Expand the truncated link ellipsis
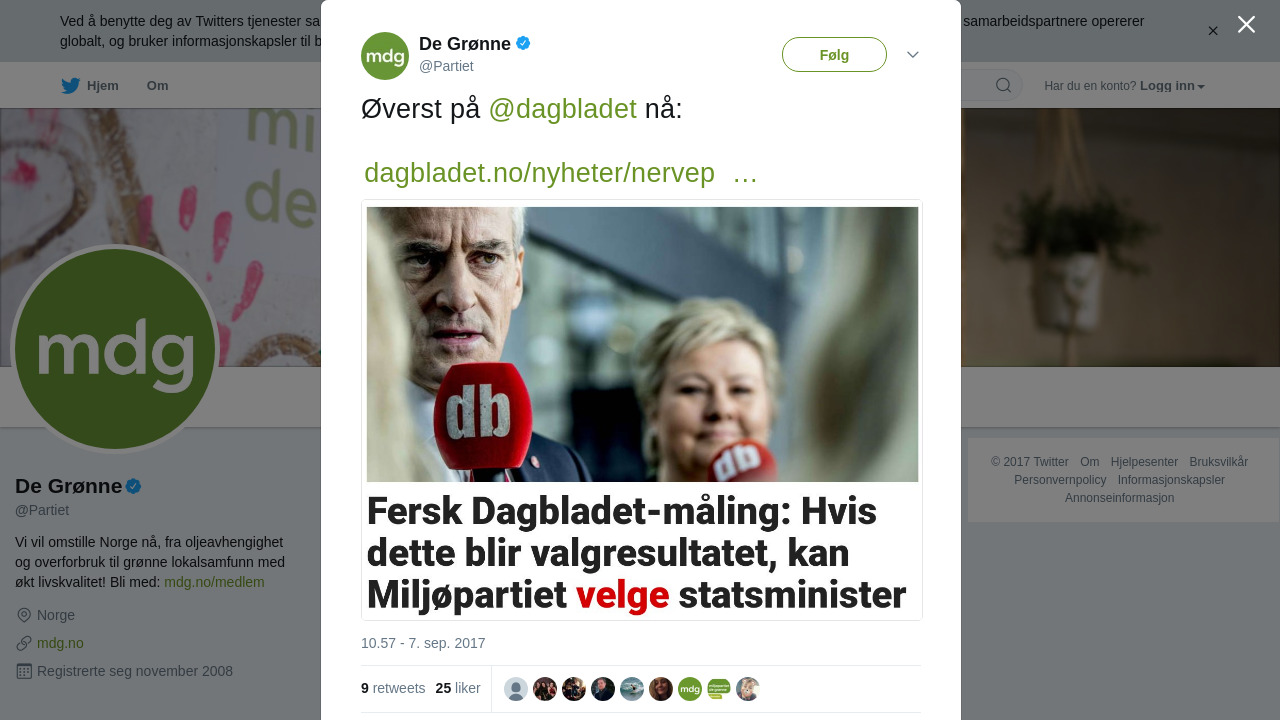Image resolution: width=1280 pixels, height=720 pixels. click(745, 173)
